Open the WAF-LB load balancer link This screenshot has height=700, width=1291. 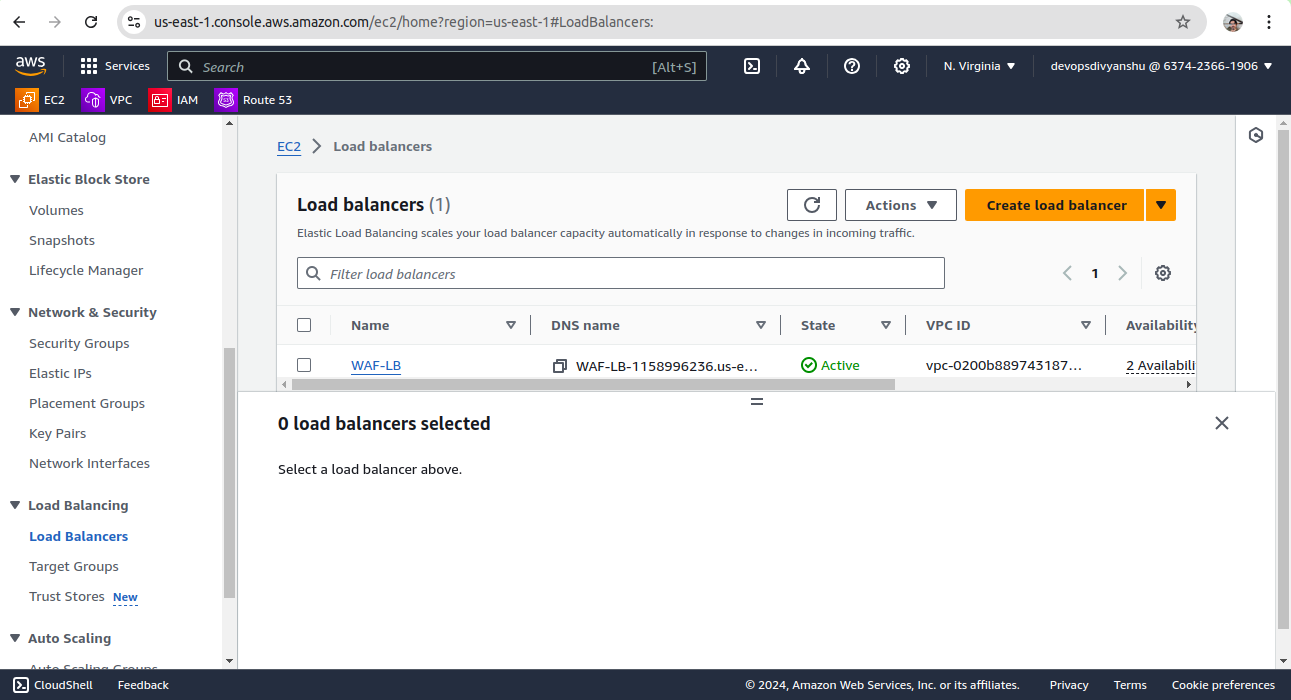tap(376, 366)
